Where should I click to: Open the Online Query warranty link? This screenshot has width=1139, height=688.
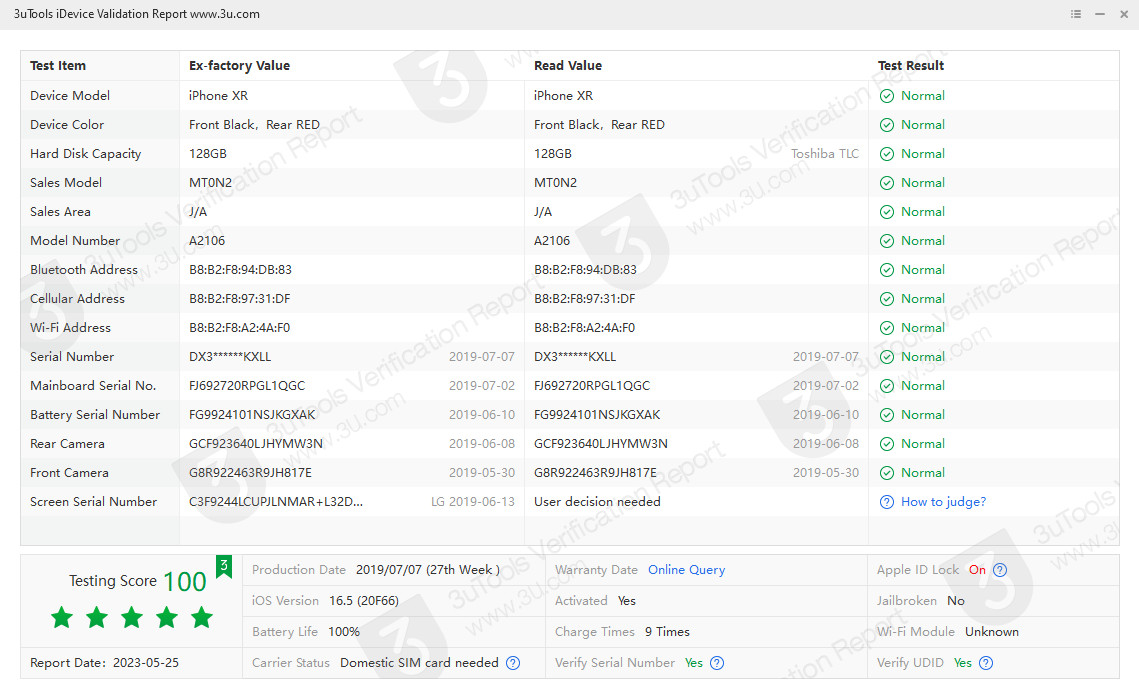686,570
